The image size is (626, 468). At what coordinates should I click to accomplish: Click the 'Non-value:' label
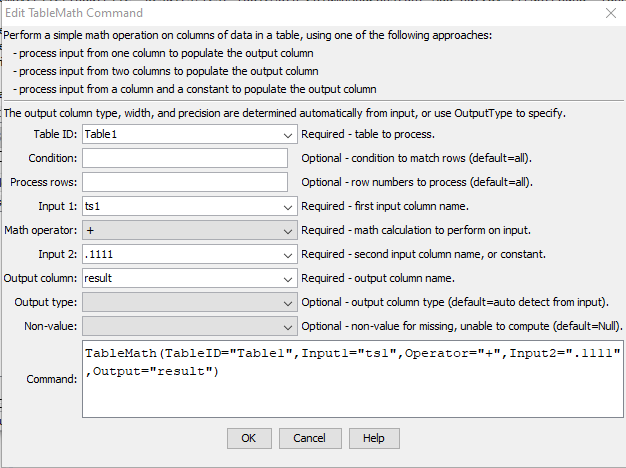[51, 326]
